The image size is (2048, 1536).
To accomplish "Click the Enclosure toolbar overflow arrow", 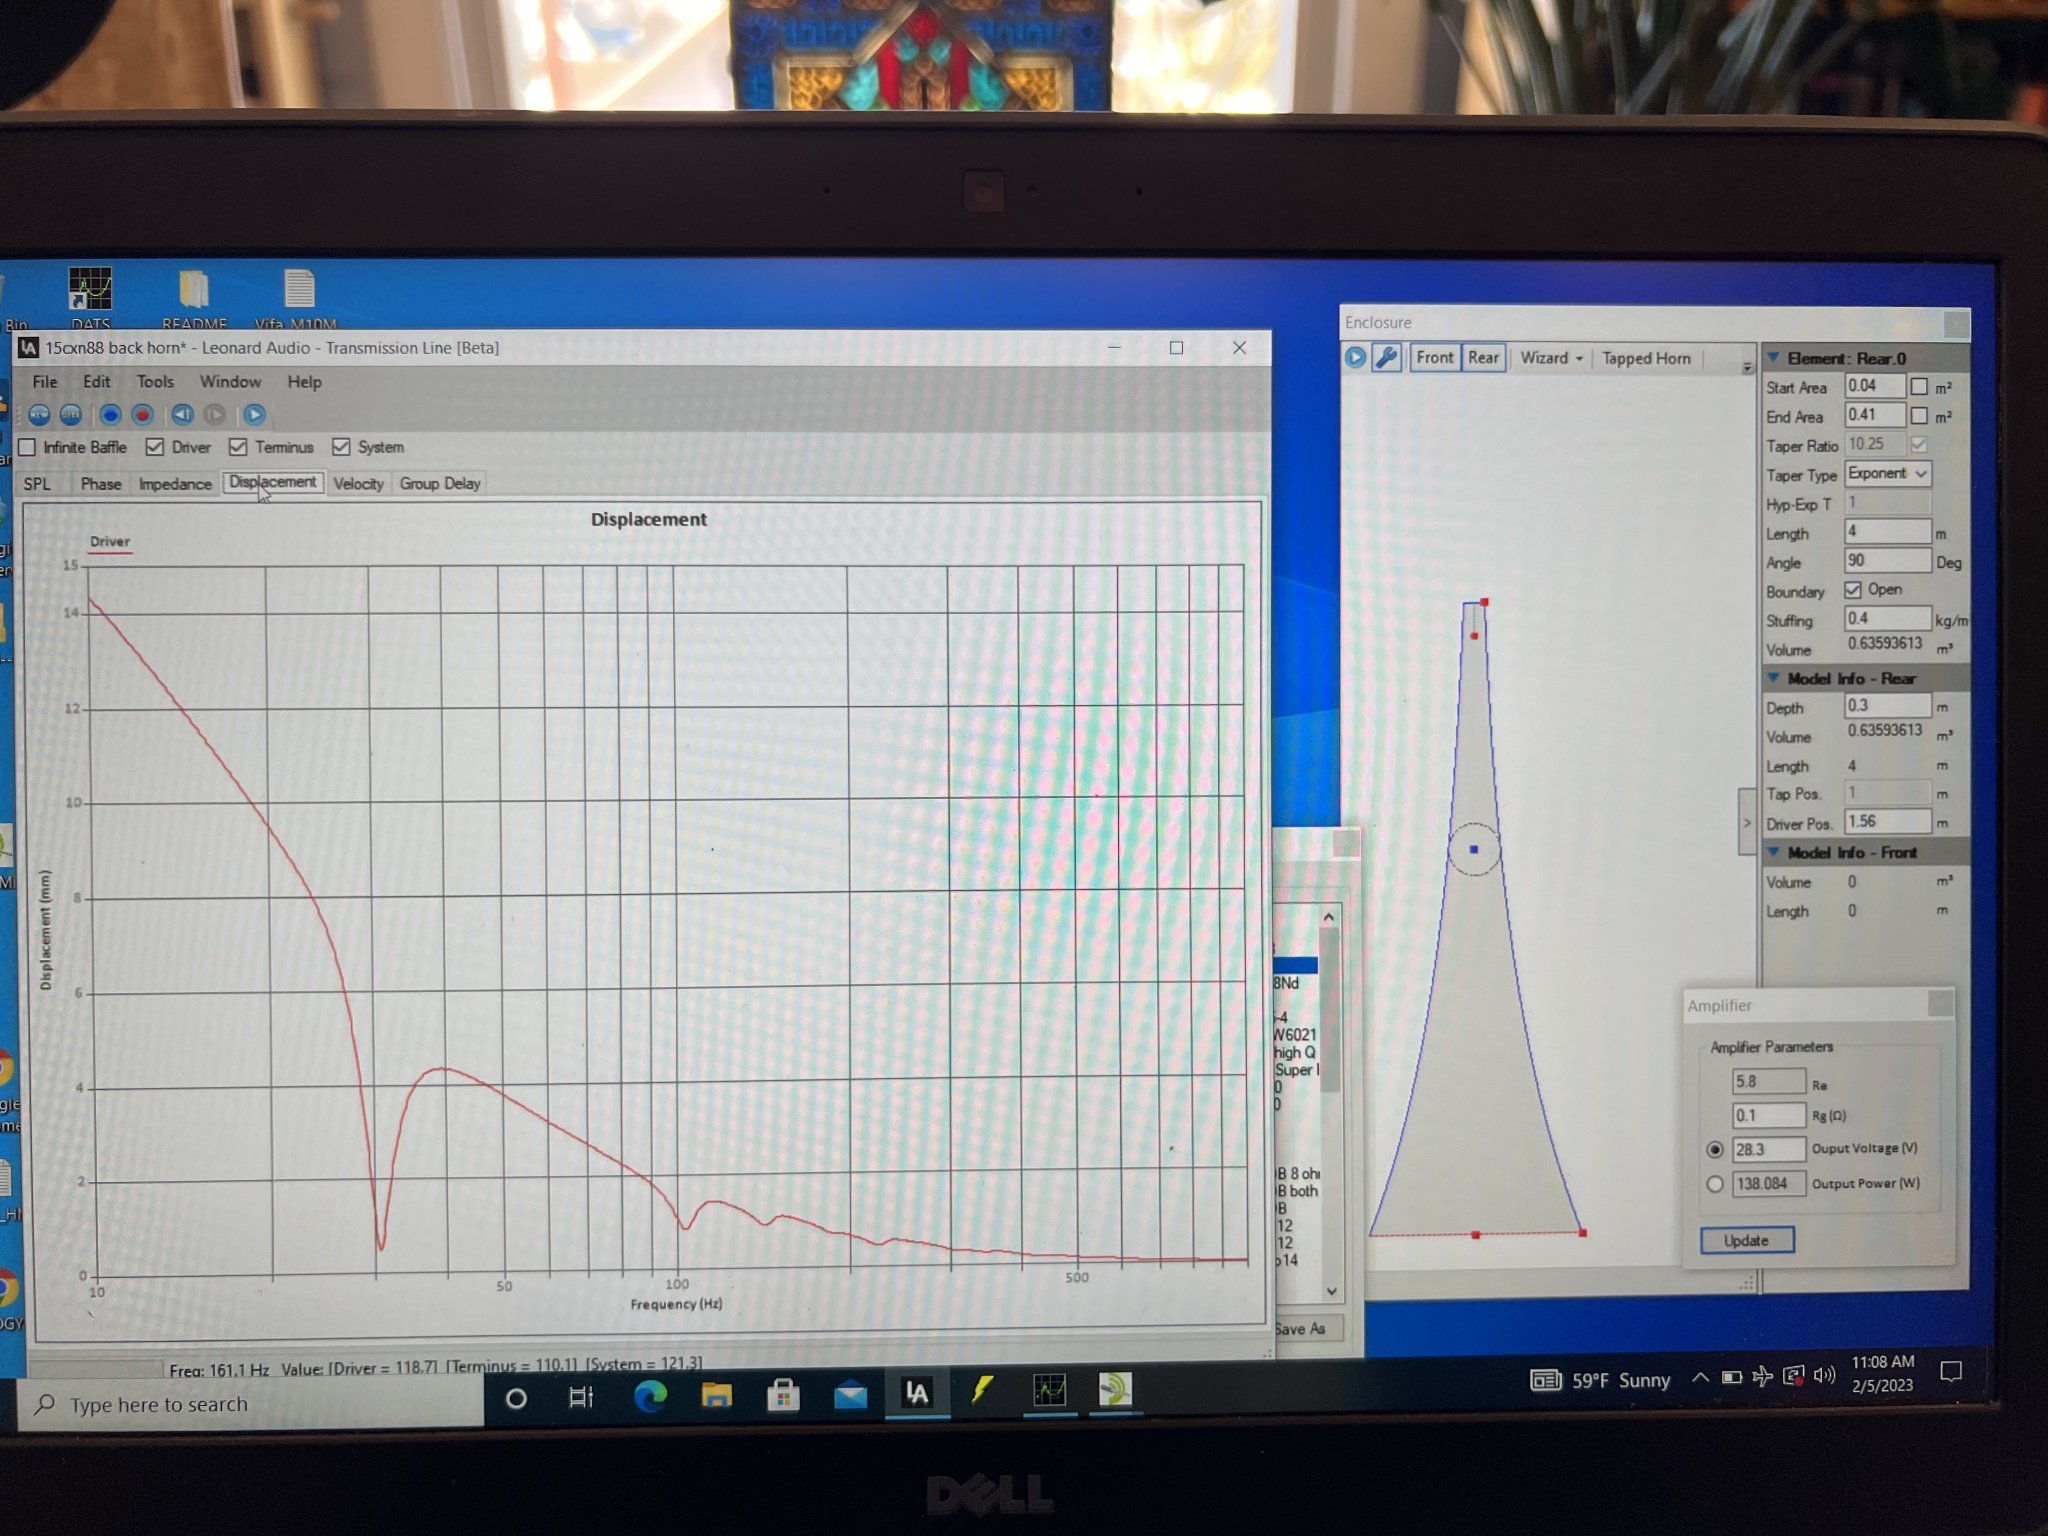I will [x=1746, y=367].
